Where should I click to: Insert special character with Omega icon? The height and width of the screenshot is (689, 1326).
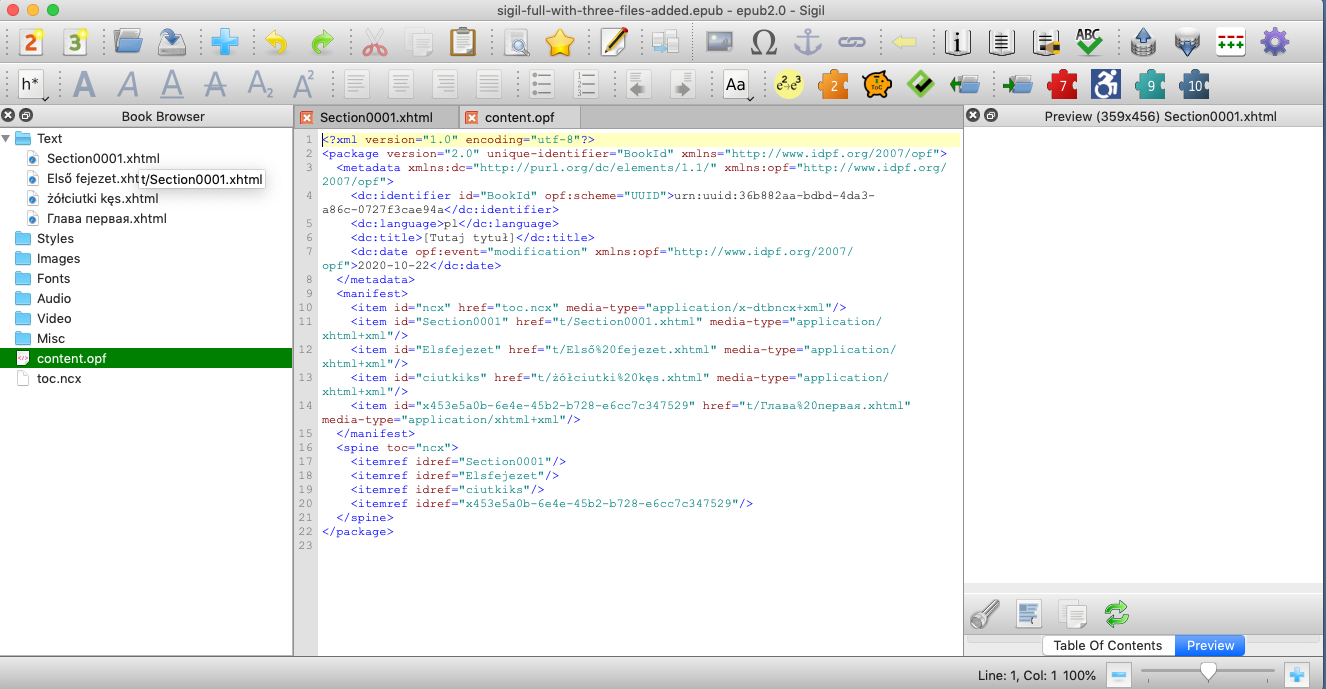coord(763,43)
